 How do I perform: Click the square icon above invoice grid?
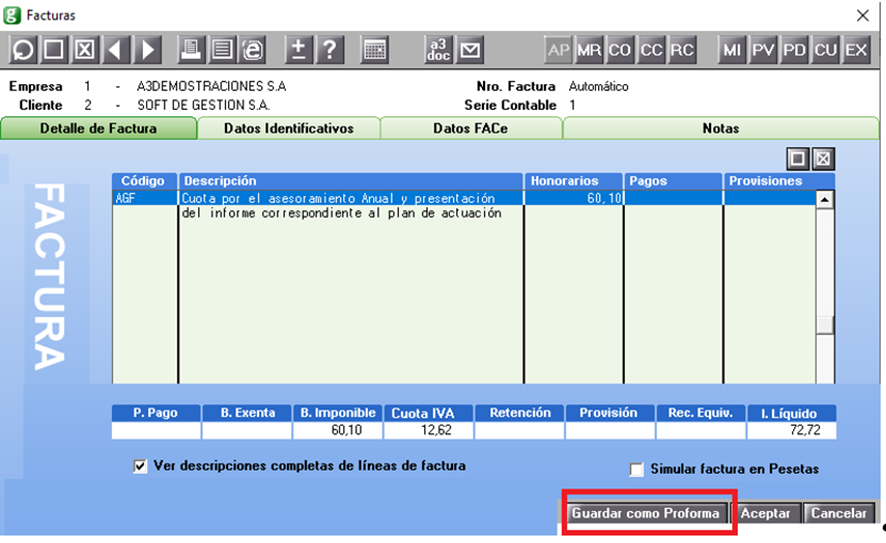click(798, 159)
